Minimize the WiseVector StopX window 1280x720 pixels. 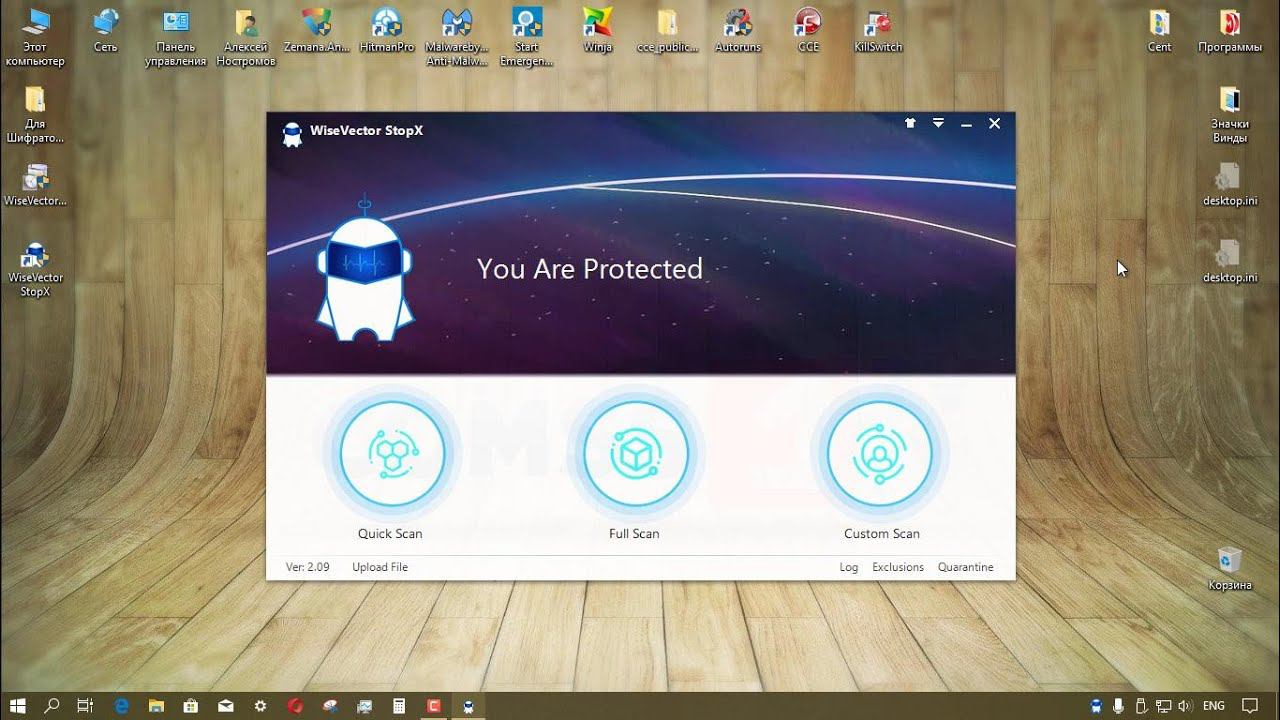click(x=966, y=124)
